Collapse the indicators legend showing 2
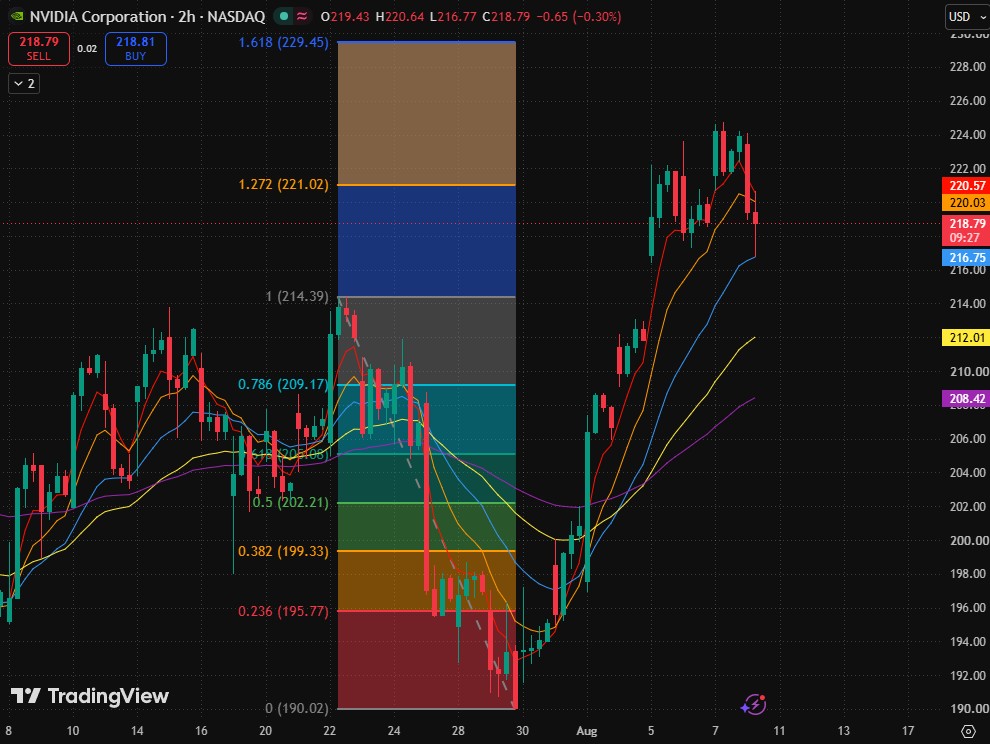The image size is (990, 744). pos(24,83)
